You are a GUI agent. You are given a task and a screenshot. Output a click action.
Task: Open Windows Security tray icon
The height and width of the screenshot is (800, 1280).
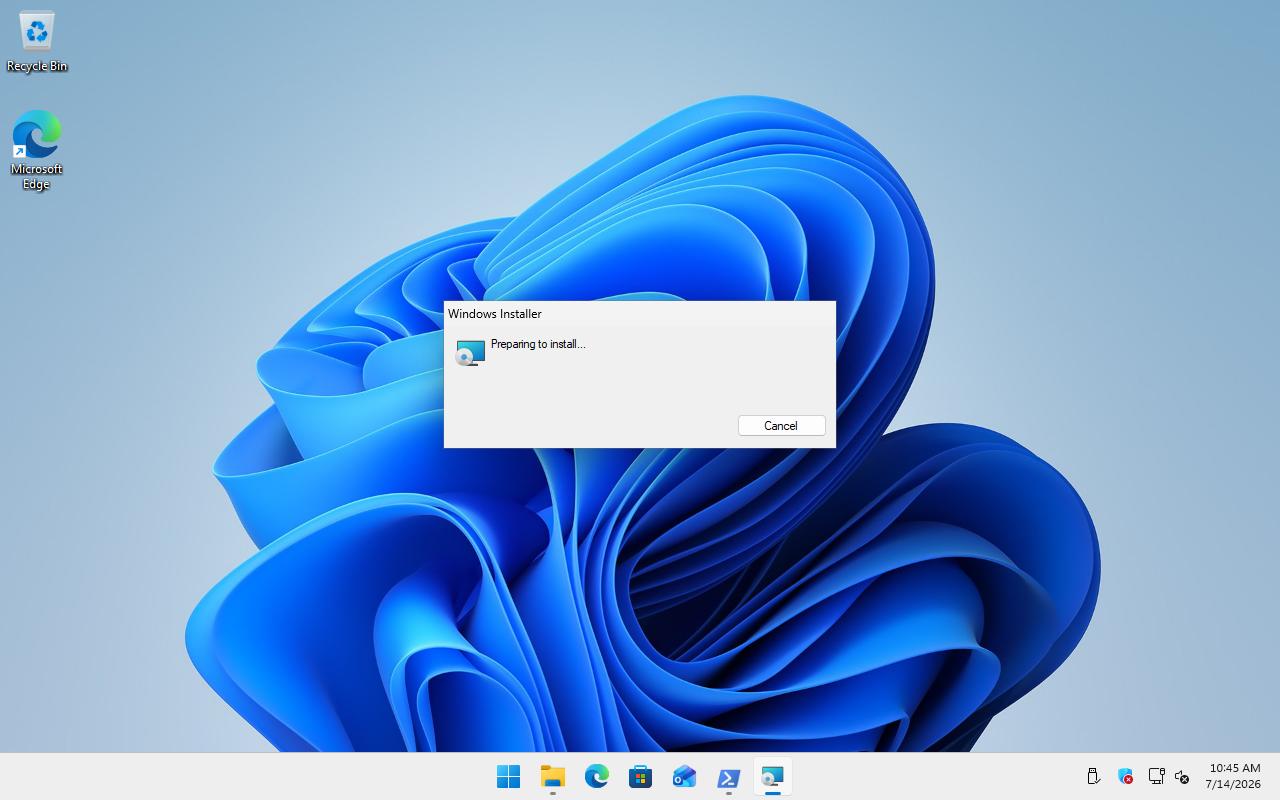[x=1125, y=776]
